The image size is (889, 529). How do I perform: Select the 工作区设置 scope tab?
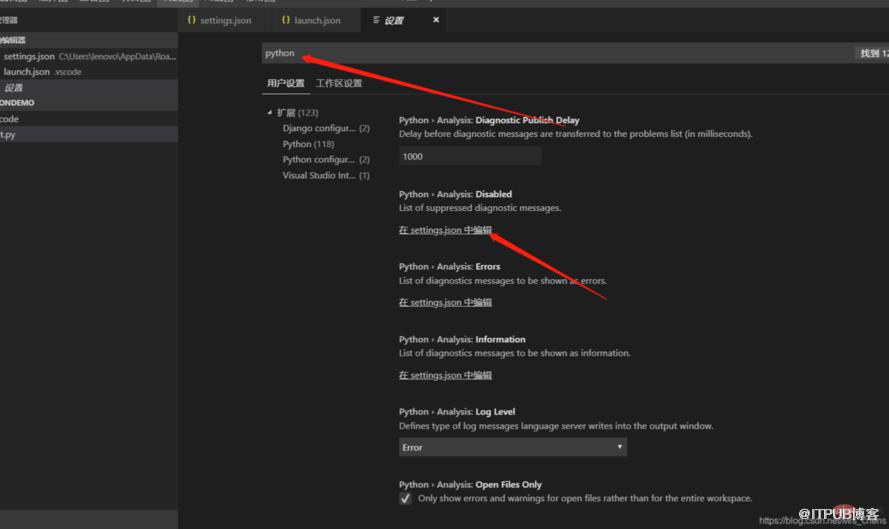click(339, 83)
